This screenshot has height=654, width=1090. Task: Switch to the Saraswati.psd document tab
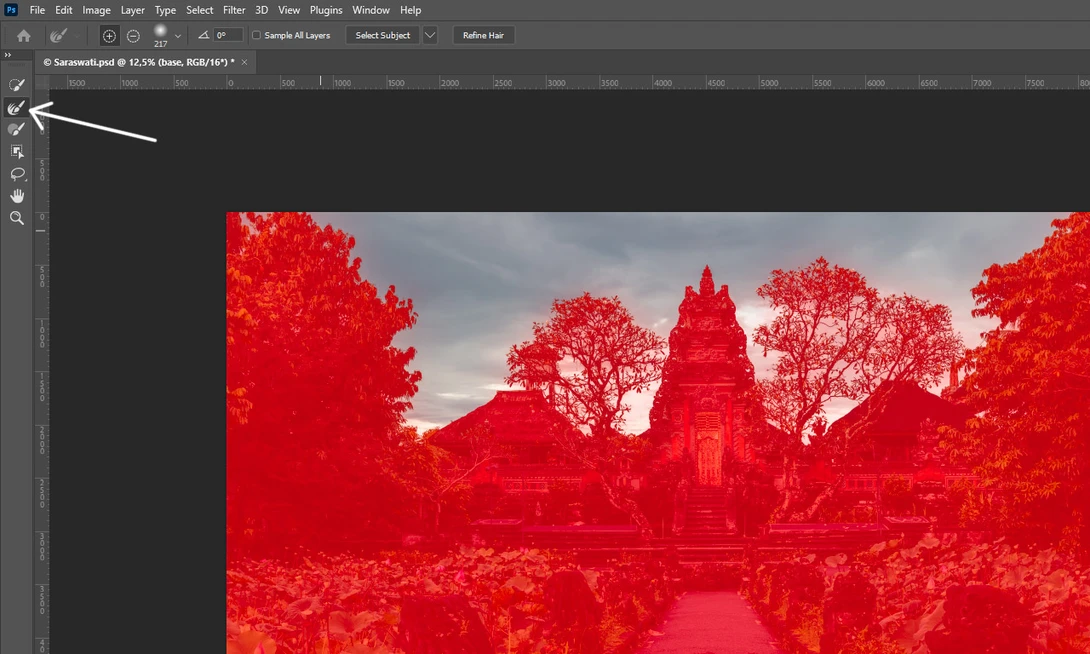[140, 61]
